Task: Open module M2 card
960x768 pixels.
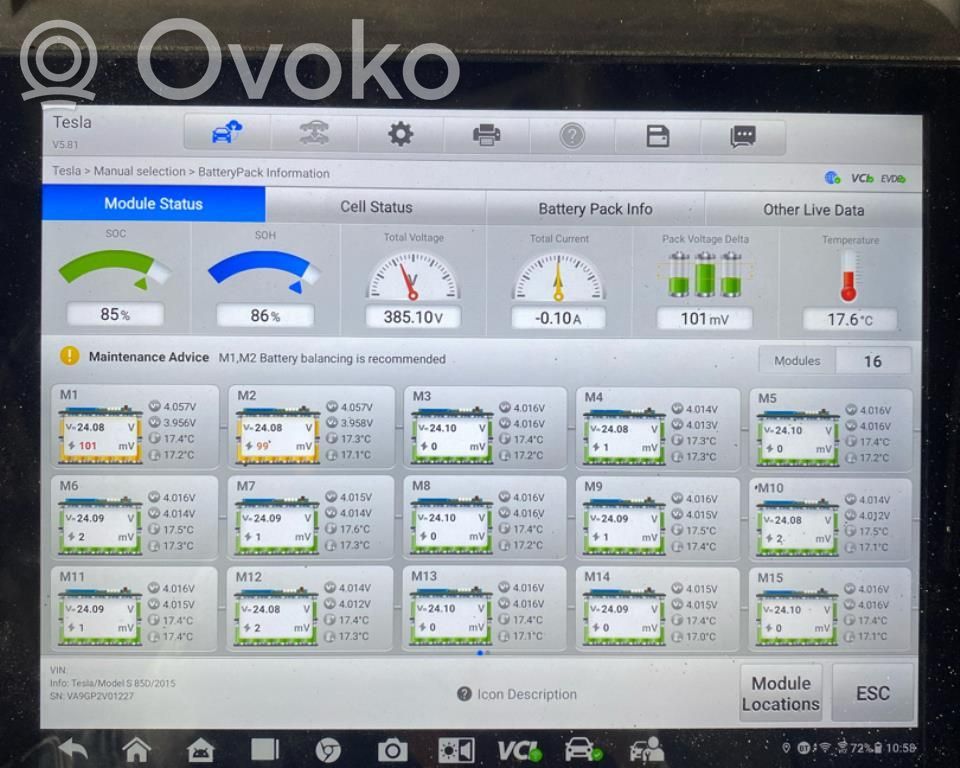Action: [x=311, y=427]
